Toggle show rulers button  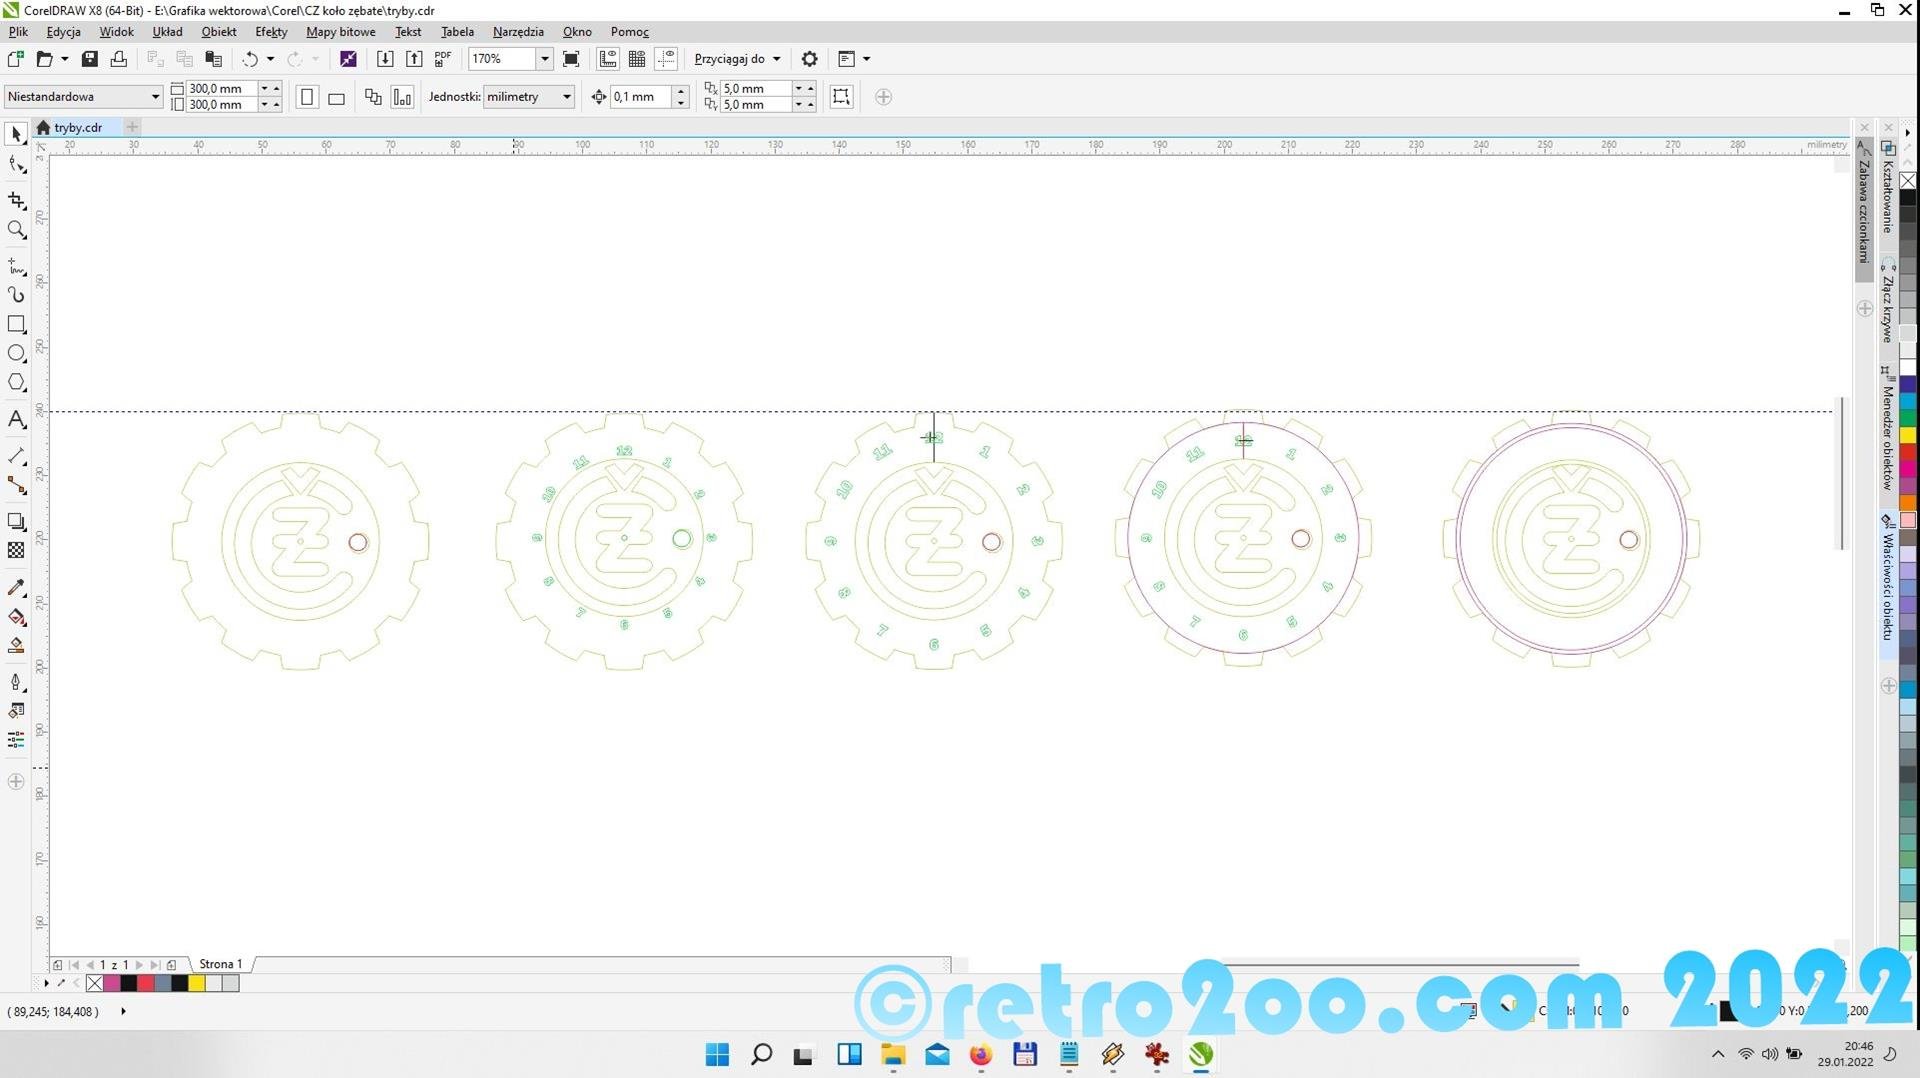608,59
